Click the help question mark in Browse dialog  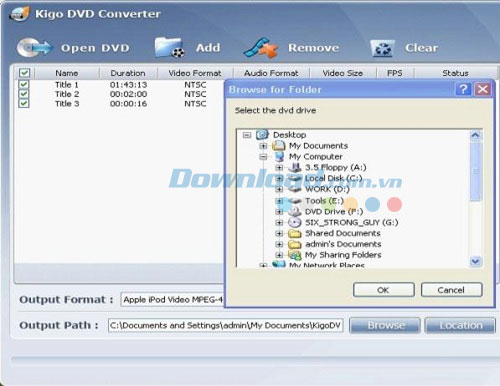[x=463, y=89]
